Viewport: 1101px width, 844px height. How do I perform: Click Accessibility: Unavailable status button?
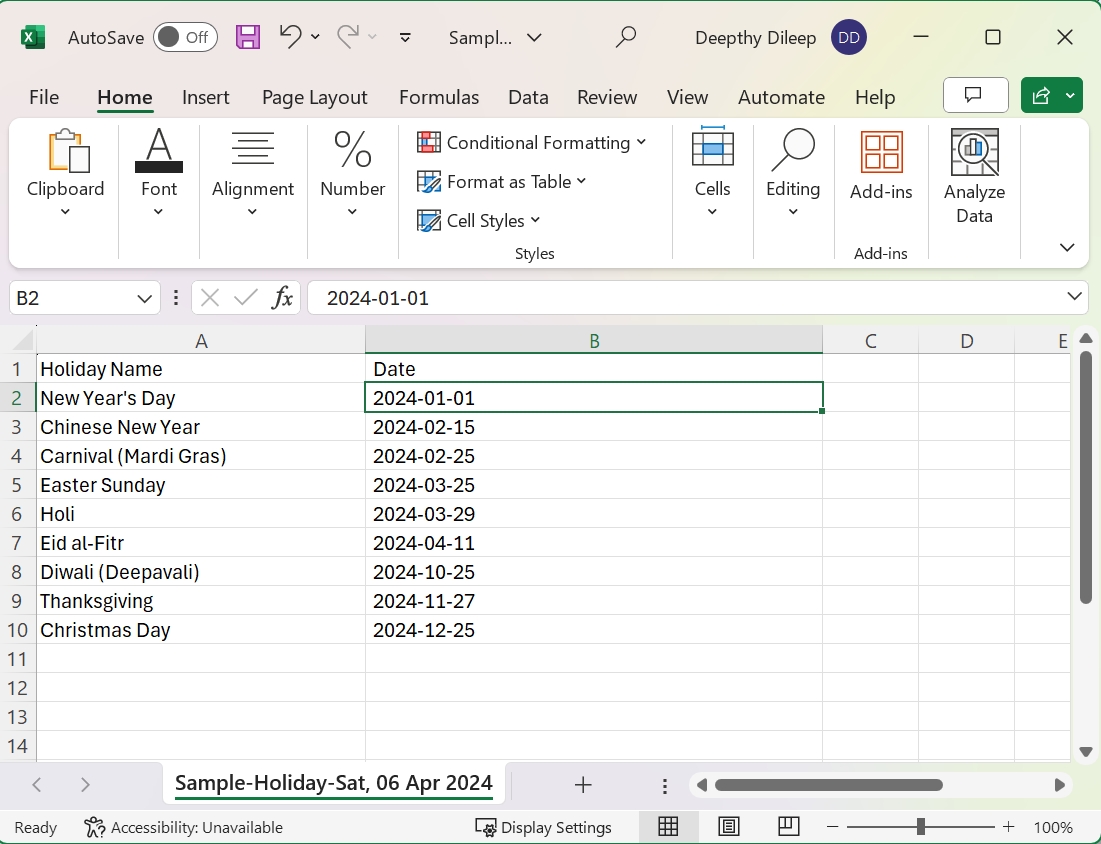[184, 828]
